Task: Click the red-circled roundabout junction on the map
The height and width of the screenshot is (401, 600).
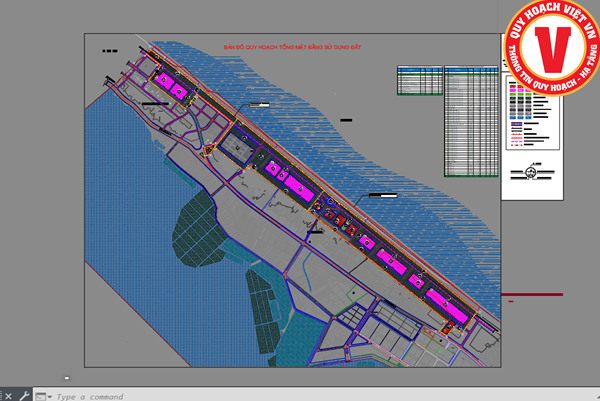Action: (x=209, y=150)
